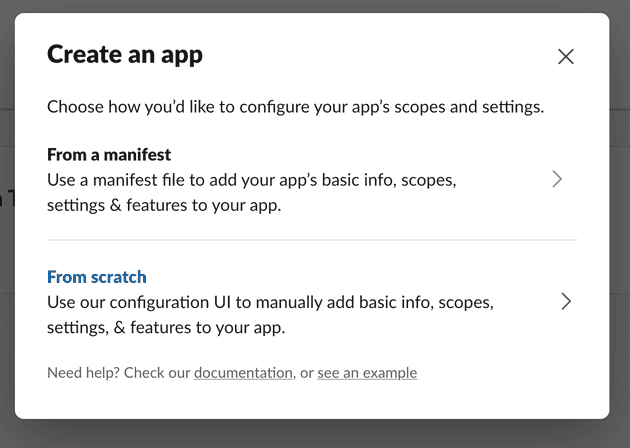Close the Create an app dialog
Image resolution: width=630 pixels, height=448 pixels.
[566, 57]
